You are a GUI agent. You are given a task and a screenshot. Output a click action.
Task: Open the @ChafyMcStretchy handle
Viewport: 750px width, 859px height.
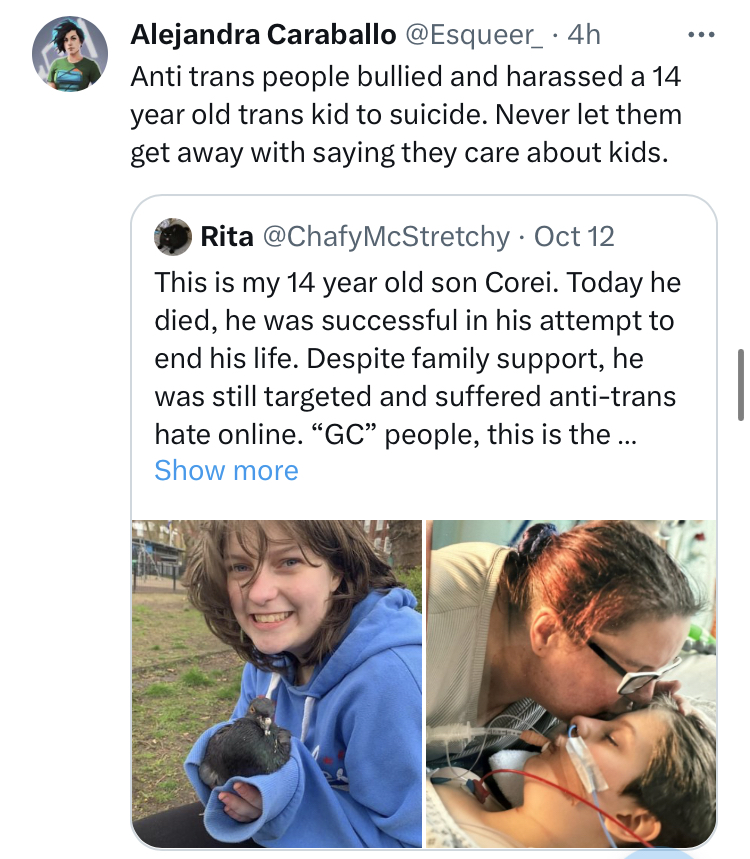point(385,237)
